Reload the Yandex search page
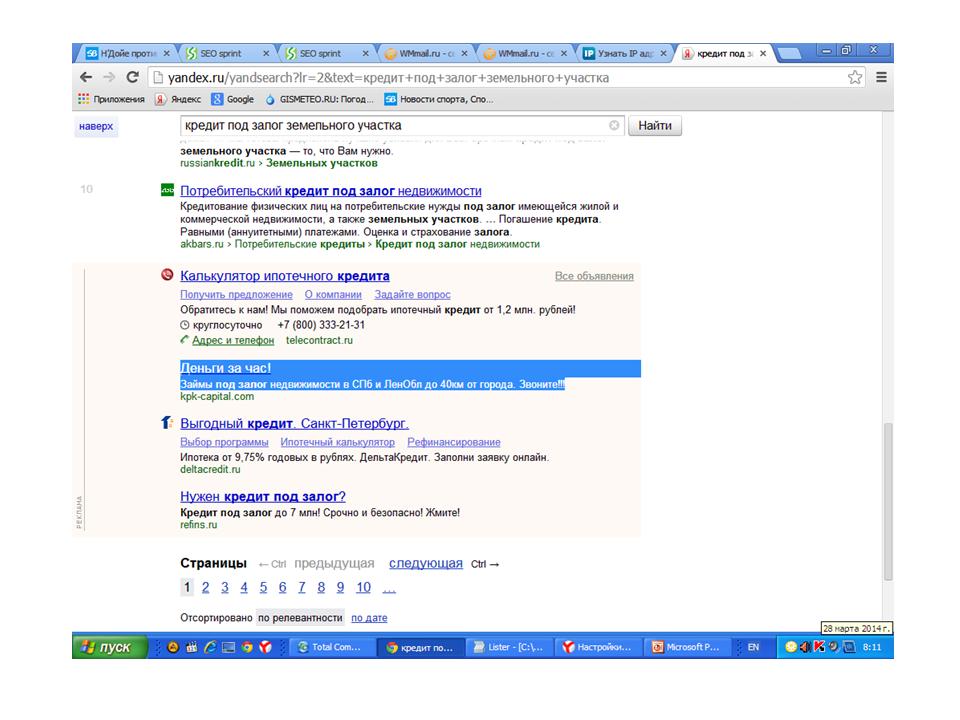This screenshot has height=720, width=960. coord(132,77)
